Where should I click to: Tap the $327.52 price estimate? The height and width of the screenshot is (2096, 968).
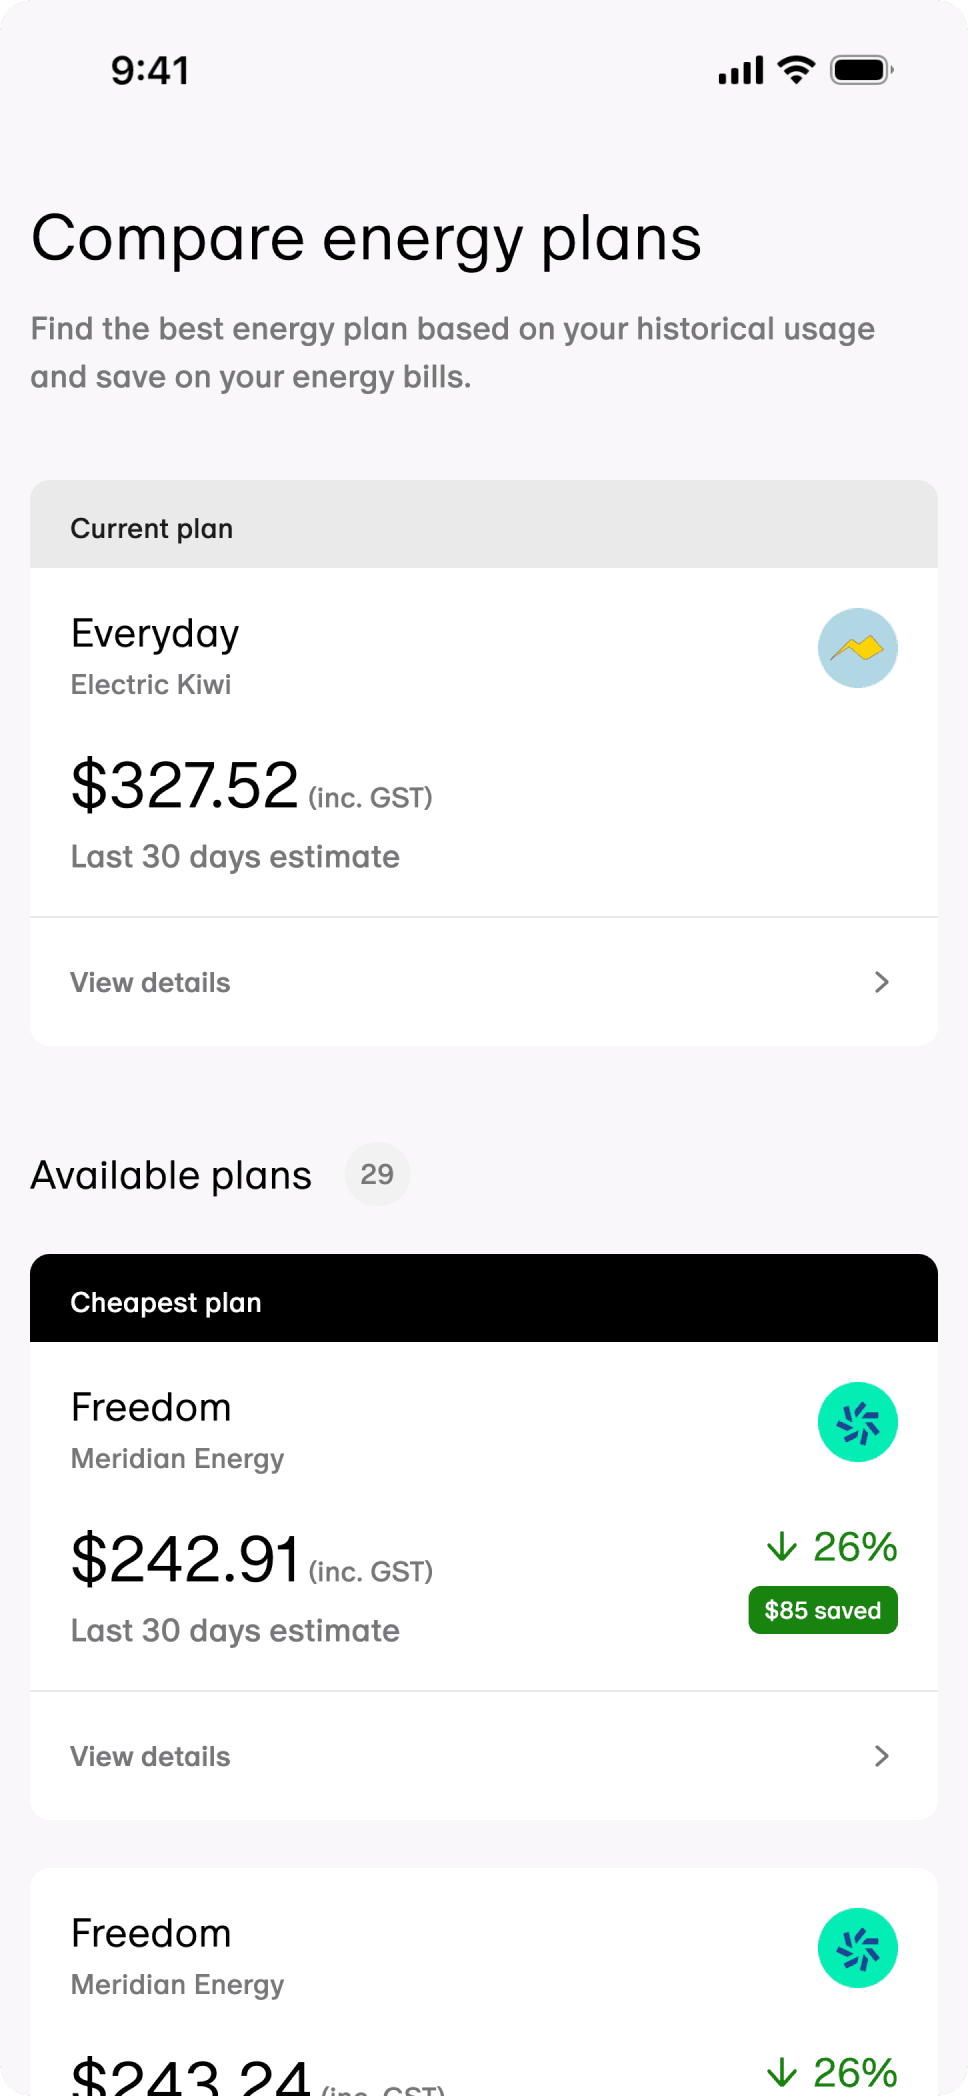point(185,784)
